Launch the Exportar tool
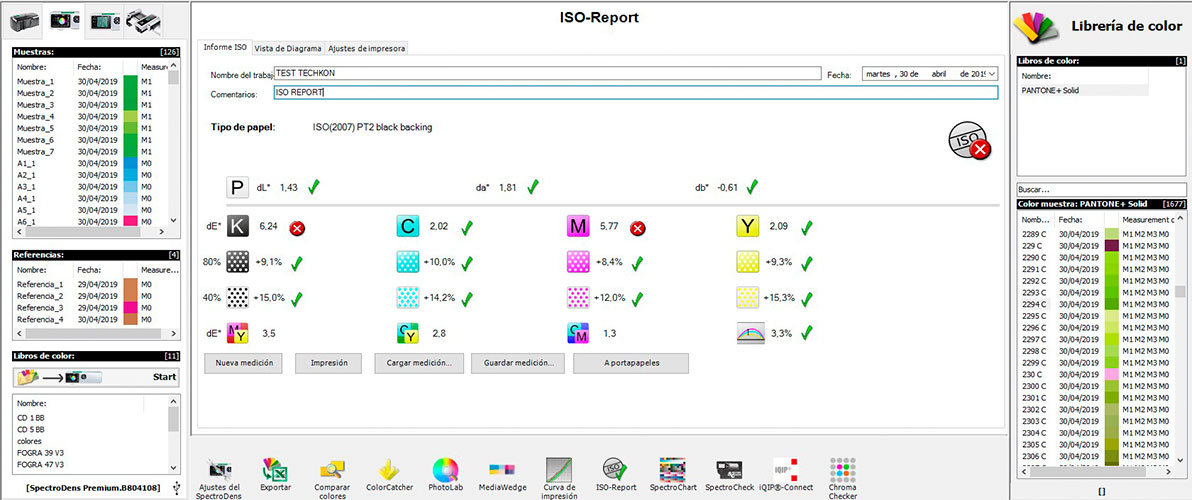 tap(274, 475)
